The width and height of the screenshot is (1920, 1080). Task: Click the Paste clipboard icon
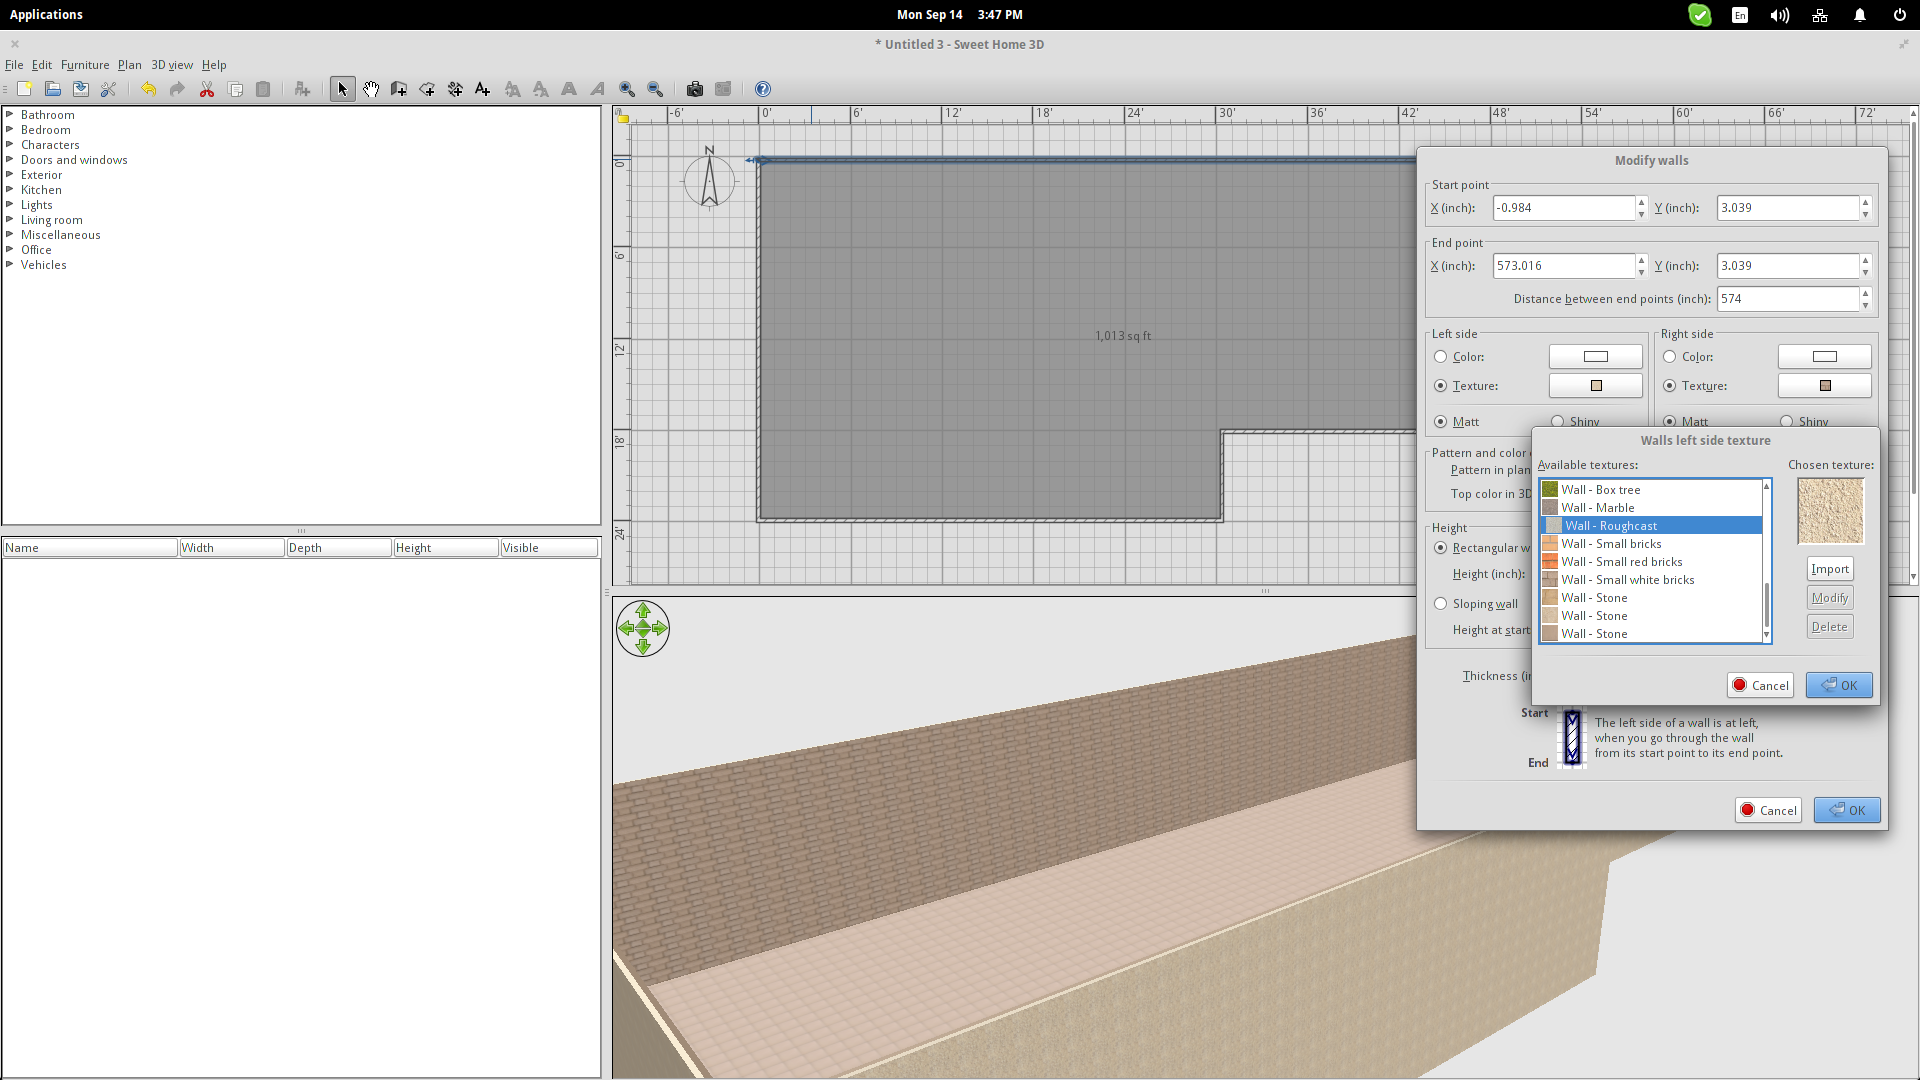pyautogui.click(x=263, y=89)
